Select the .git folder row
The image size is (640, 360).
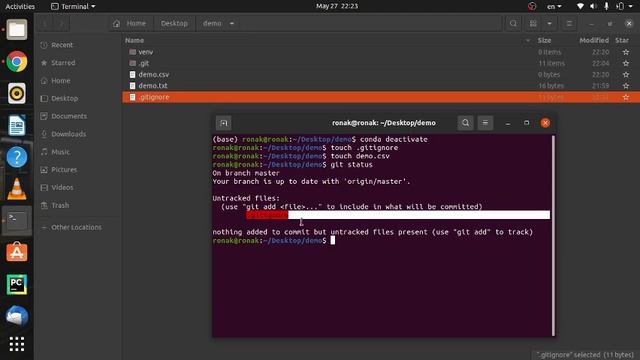[381, 63]
